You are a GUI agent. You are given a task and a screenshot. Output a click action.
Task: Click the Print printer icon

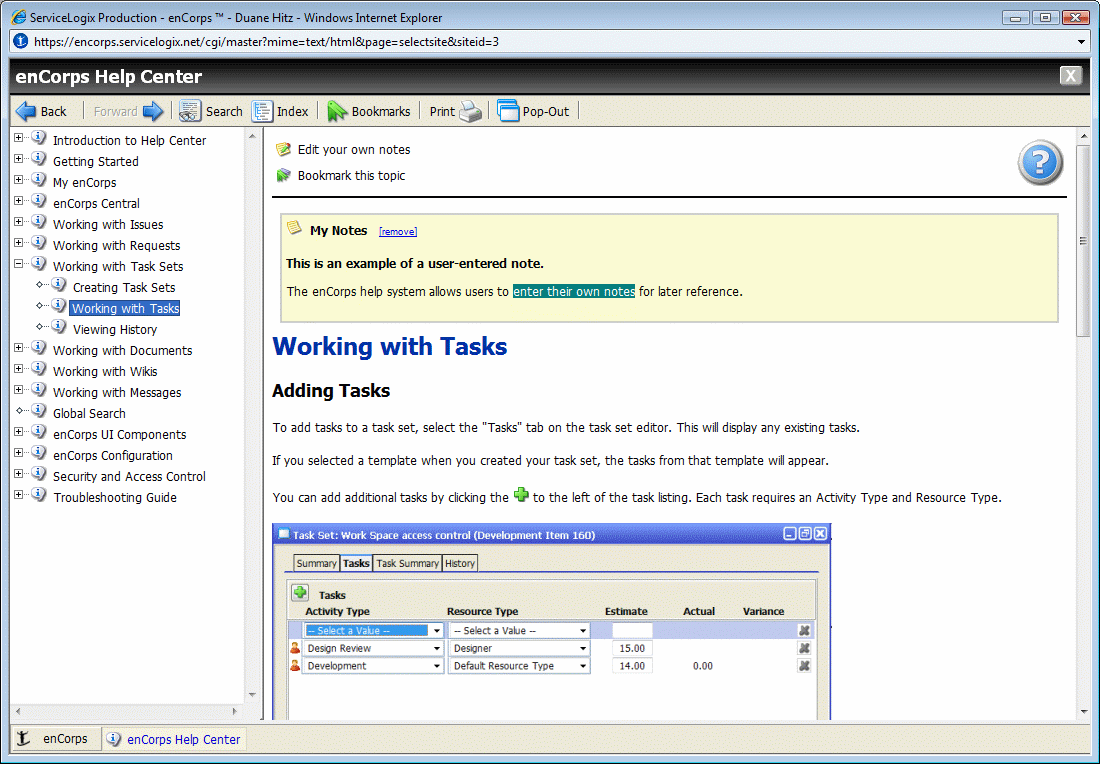coord(470,111)
